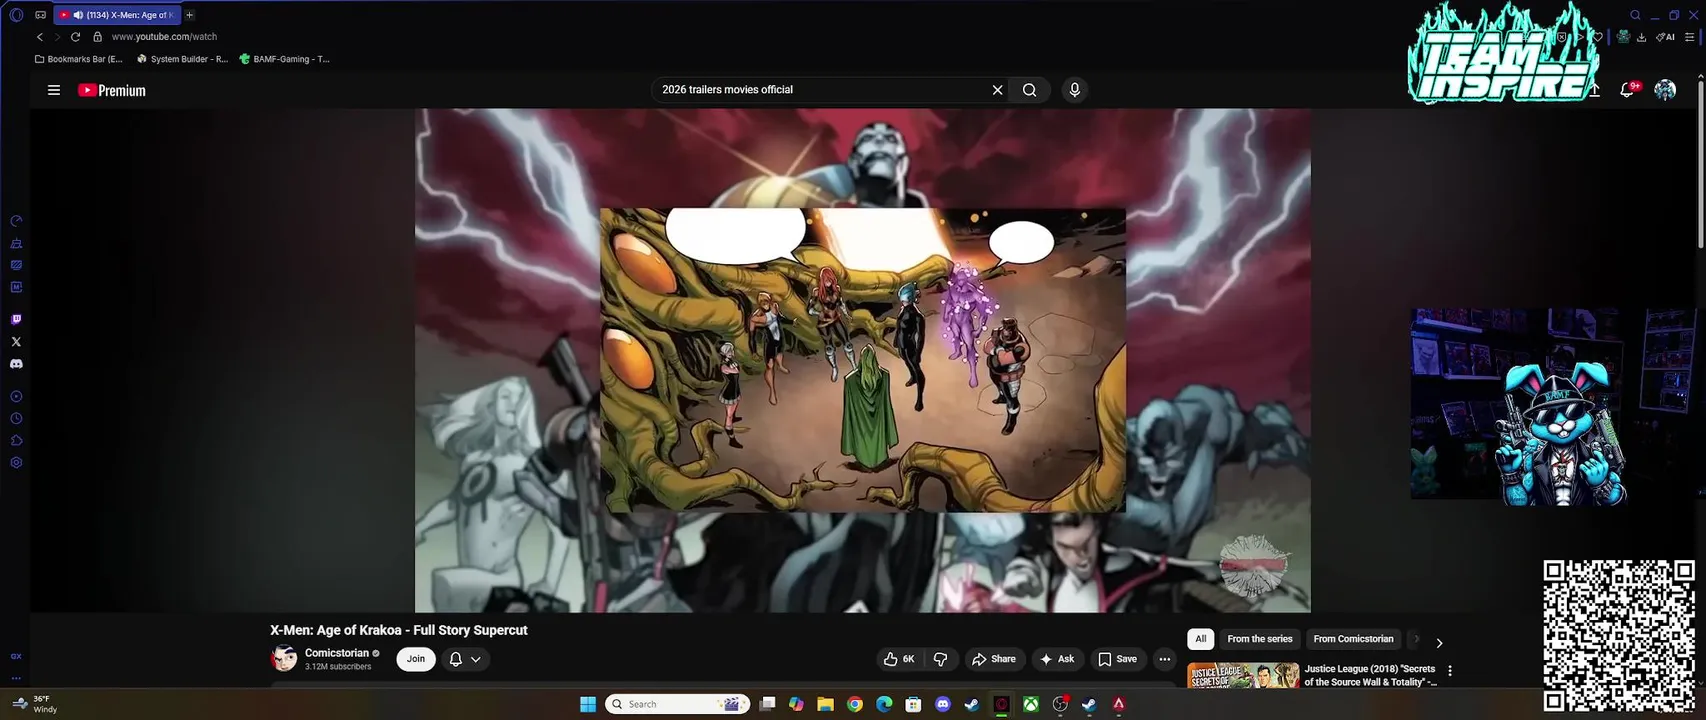The width and height of the screenshot is (1706, 720).
Task: Select the From the series chip
Action: tap(1260, 639)
